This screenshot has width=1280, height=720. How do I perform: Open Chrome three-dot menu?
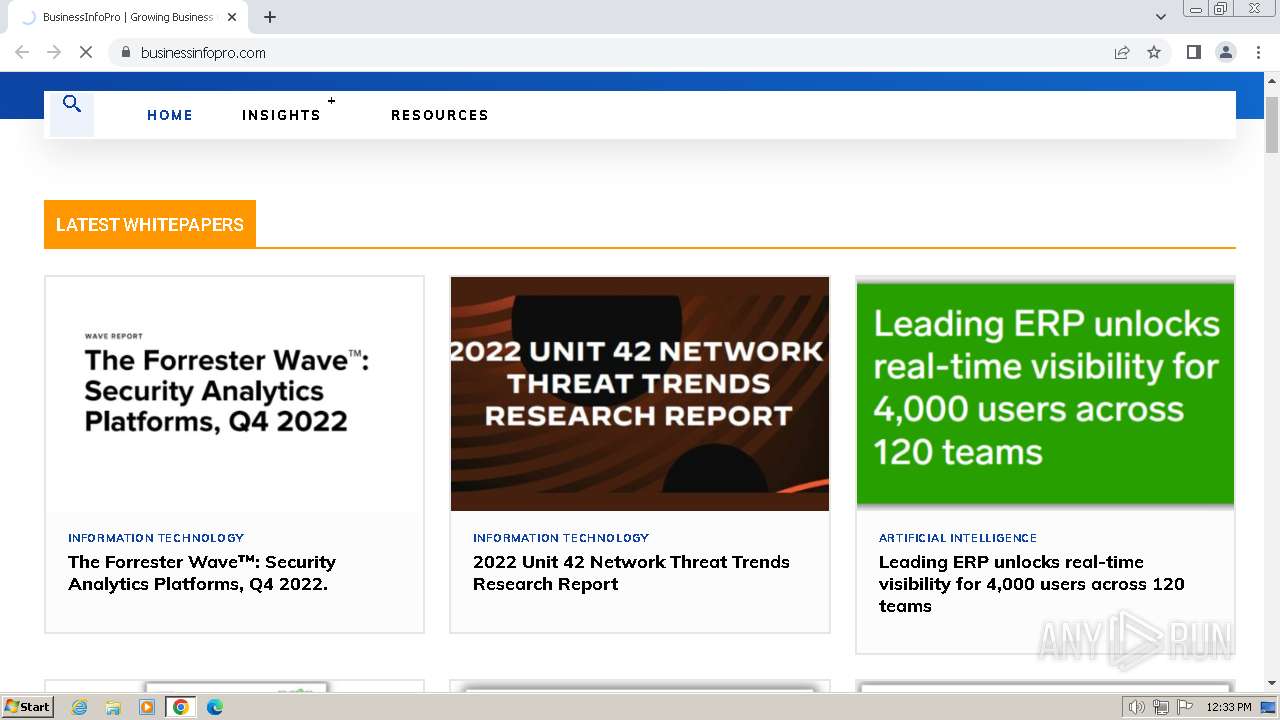click(x=1257, y=52)
